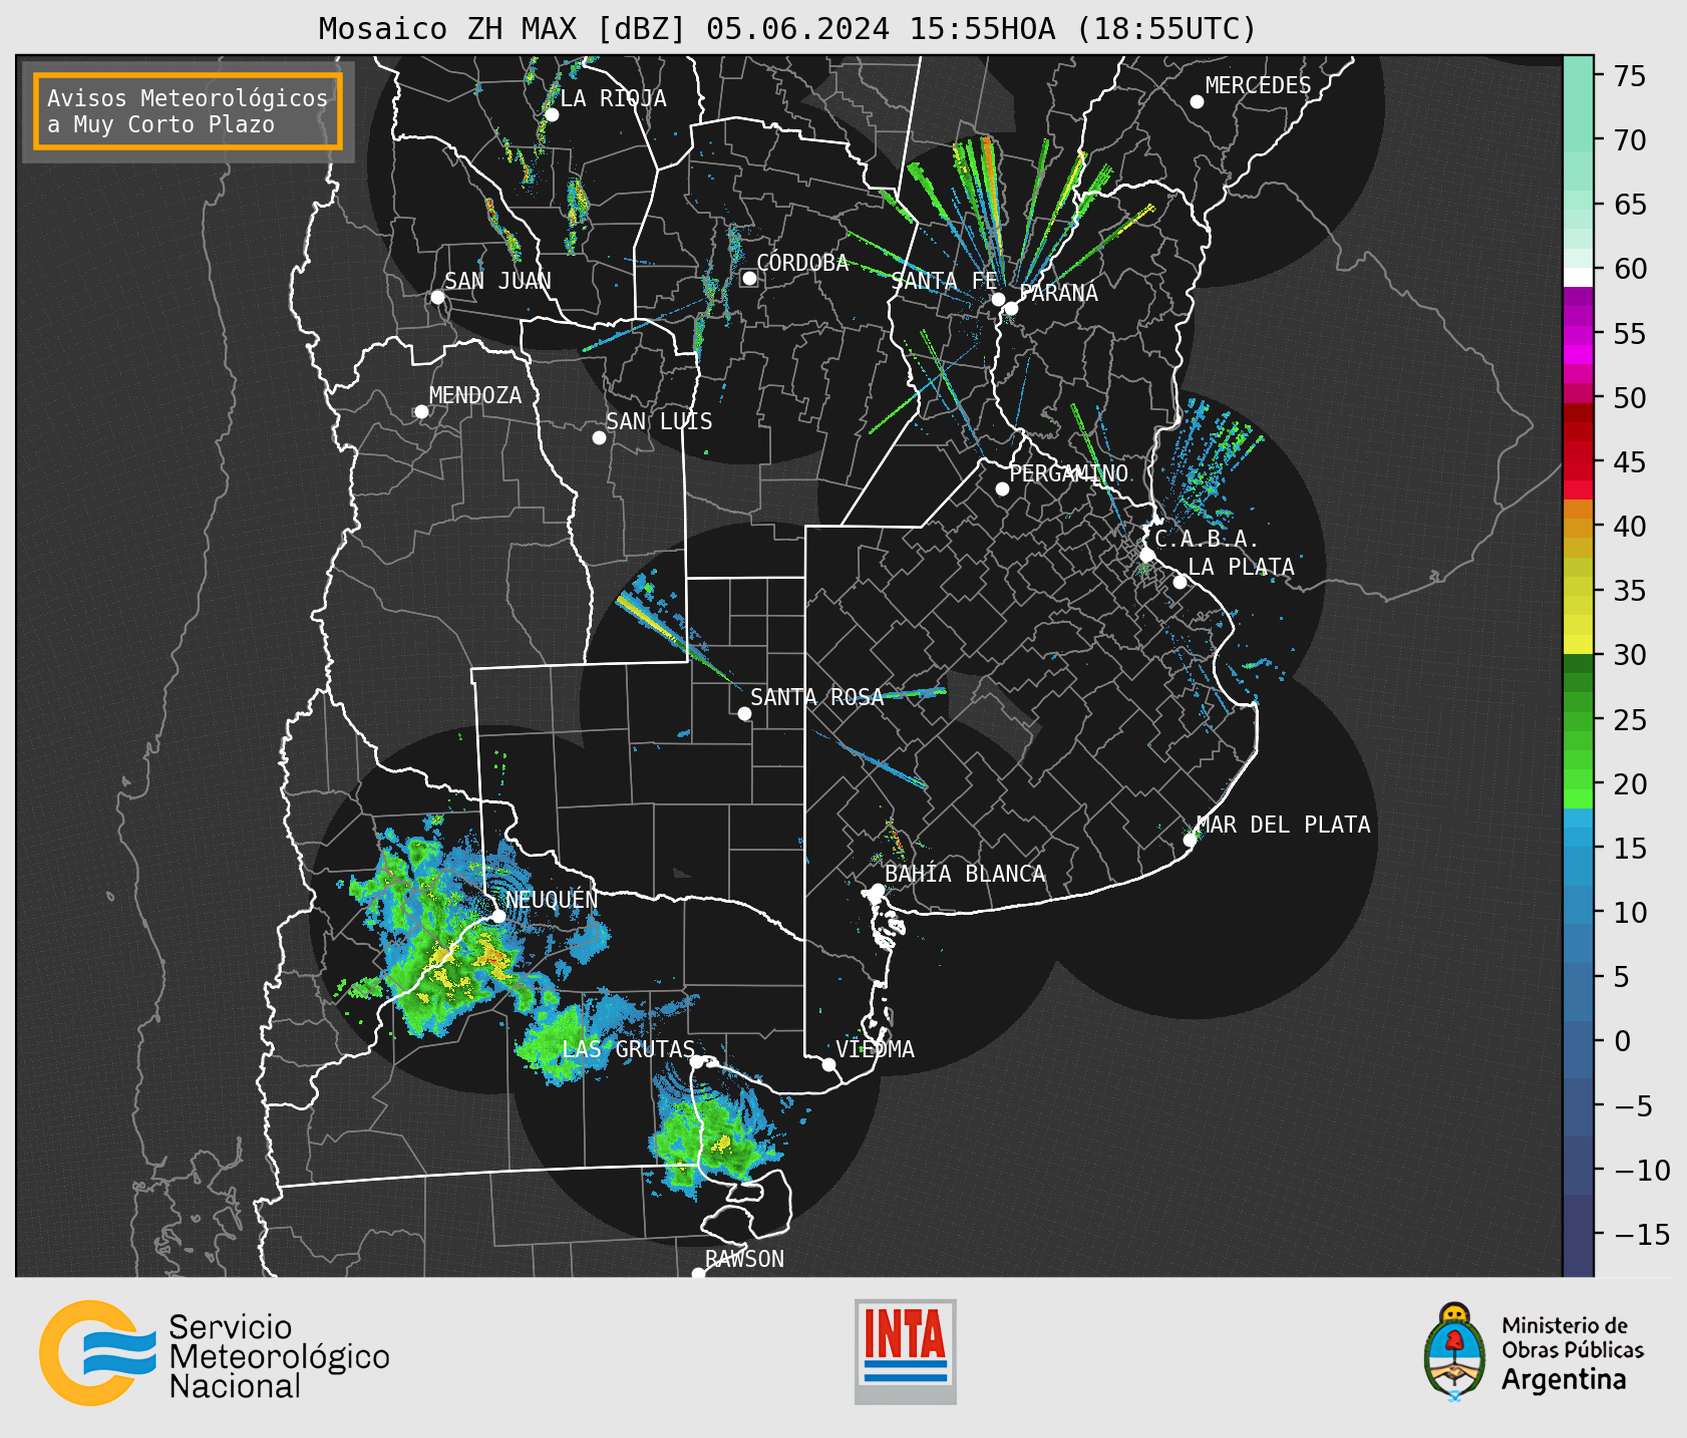Click the Mendoza city marker dot
Screen dimensions: 1687x1438
[x=421, y=412]
